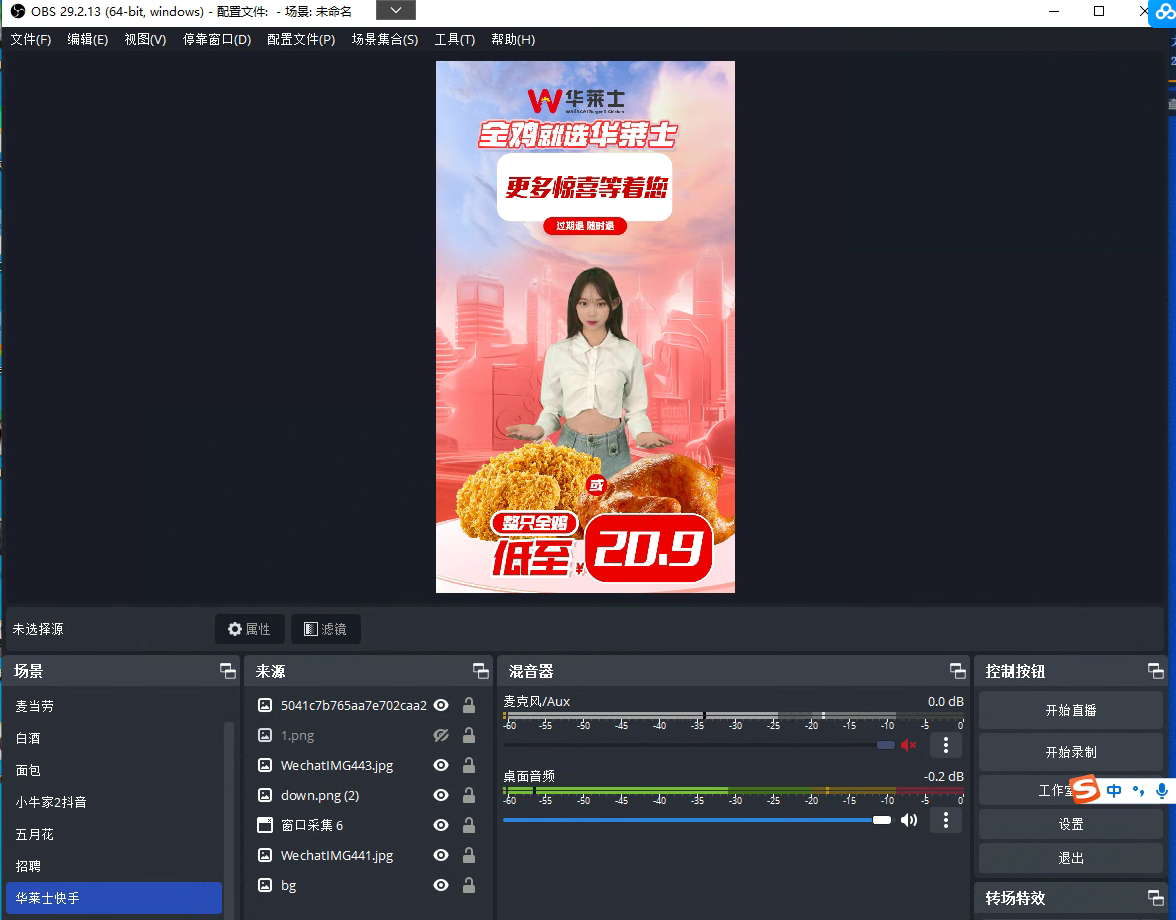
Task: Click the 退出 exit button
Action: 1071,859
